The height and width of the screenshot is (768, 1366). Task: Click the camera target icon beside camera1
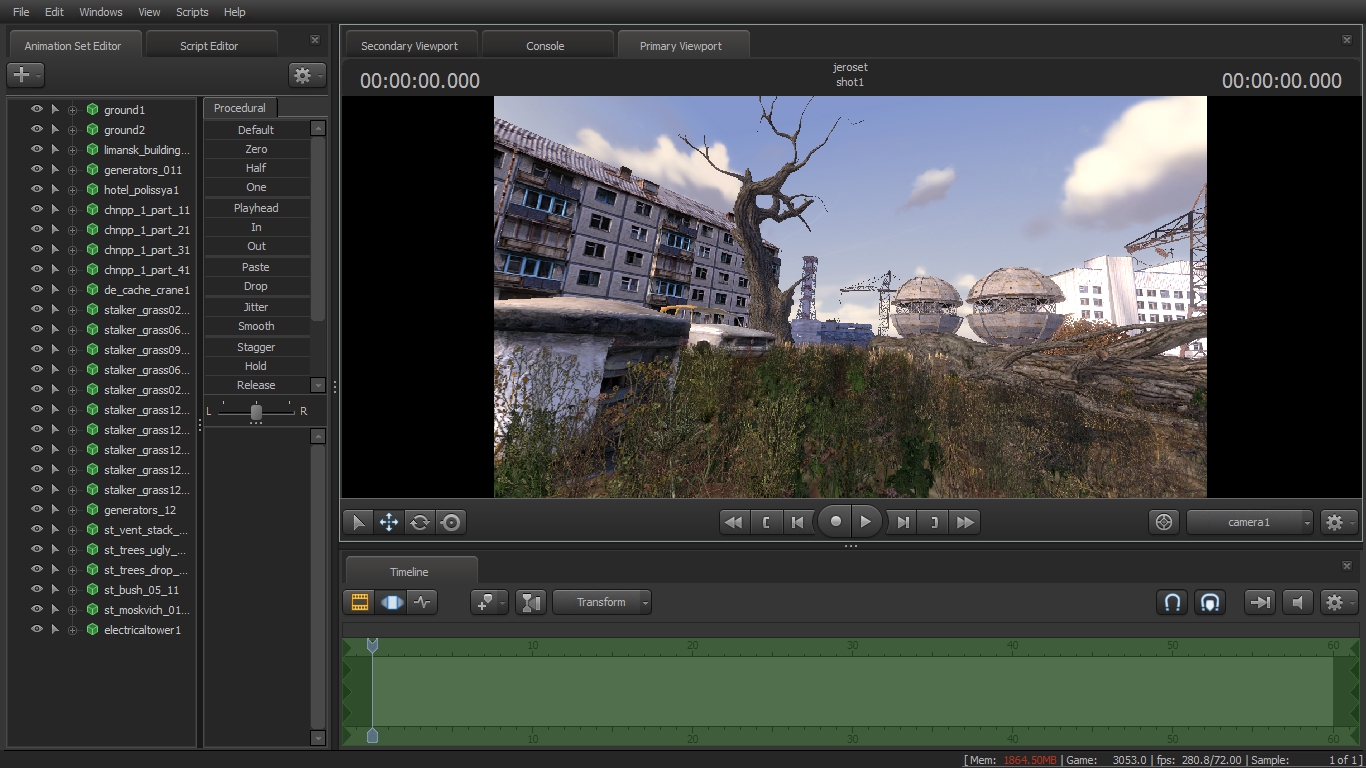click(x=1163, y=522)
